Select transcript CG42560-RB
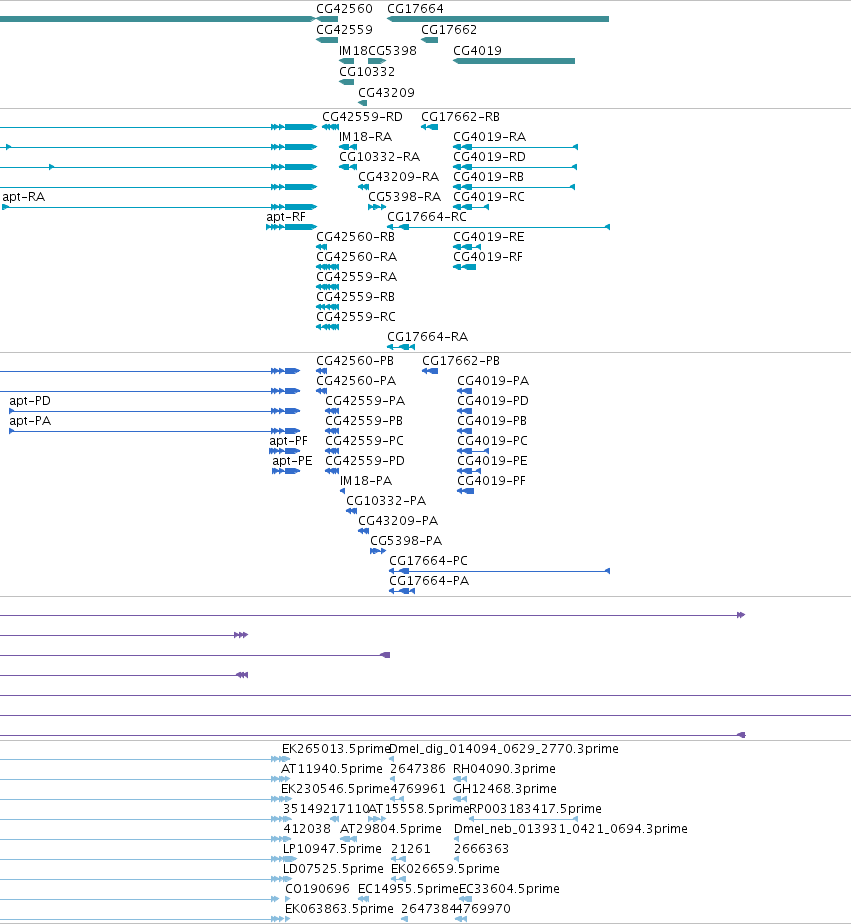Image resolution: width=851 pixels, height=924 pixels. tap(355, 237)
